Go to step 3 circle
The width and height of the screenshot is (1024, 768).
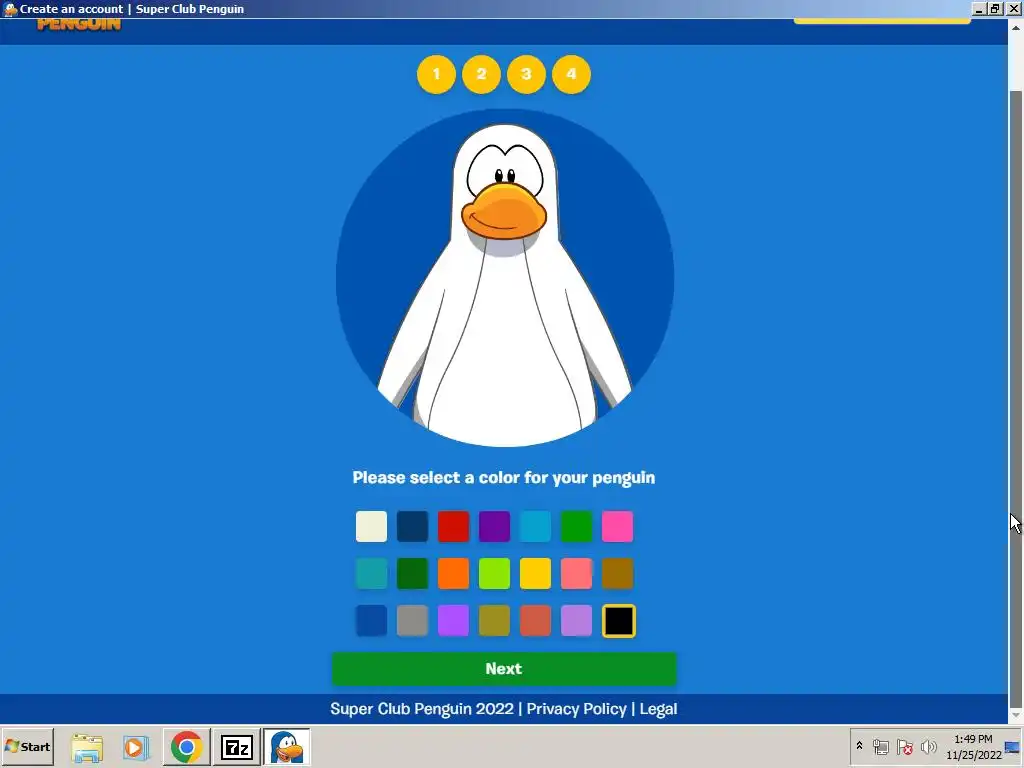click(x=526, y=74)
